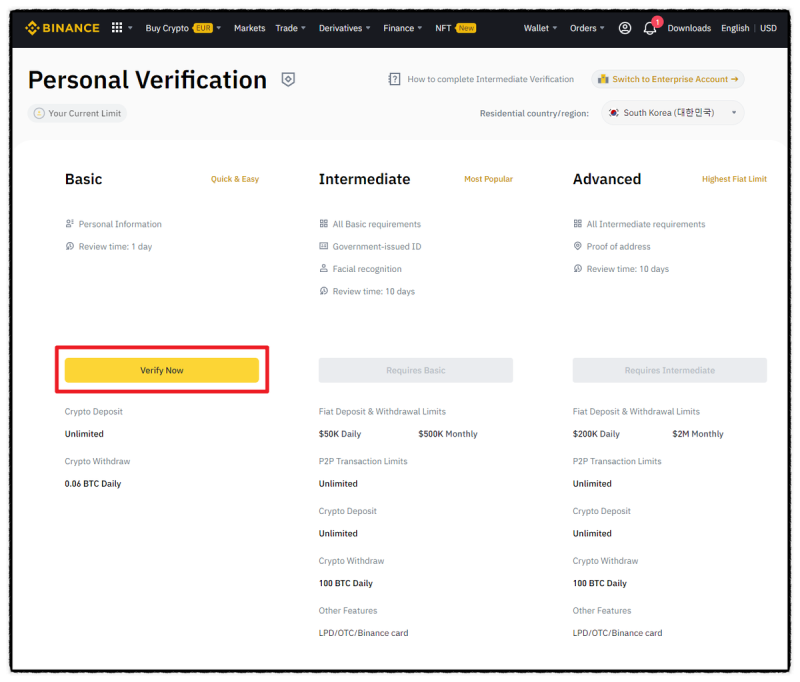Image resolution: width=800 pixels, height=682 pixels.
Task: Click the Intermediate heading
Action: [x=364, y=179]
